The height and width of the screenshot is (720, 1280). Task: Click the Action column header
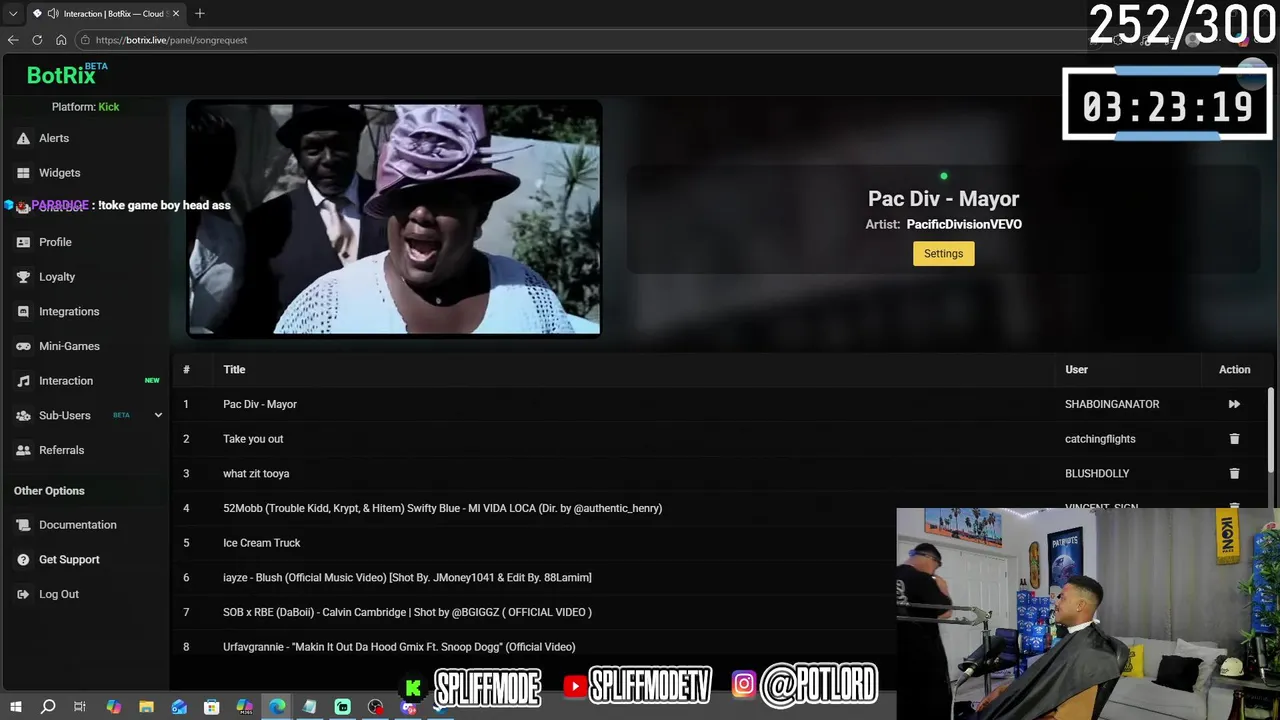(x=1234, y=369)
